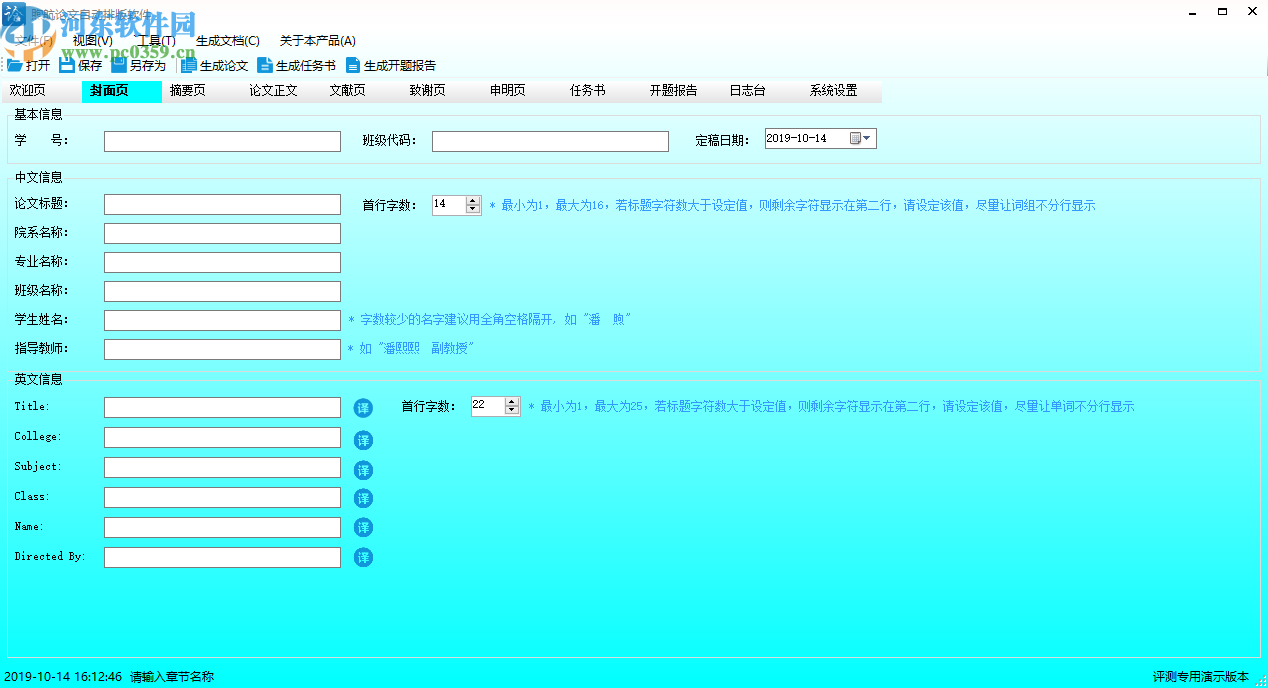Screen dimensions: 1268x688
Task: Click the 生成论文 toolbar button
Action: click(x=215, y=66)
